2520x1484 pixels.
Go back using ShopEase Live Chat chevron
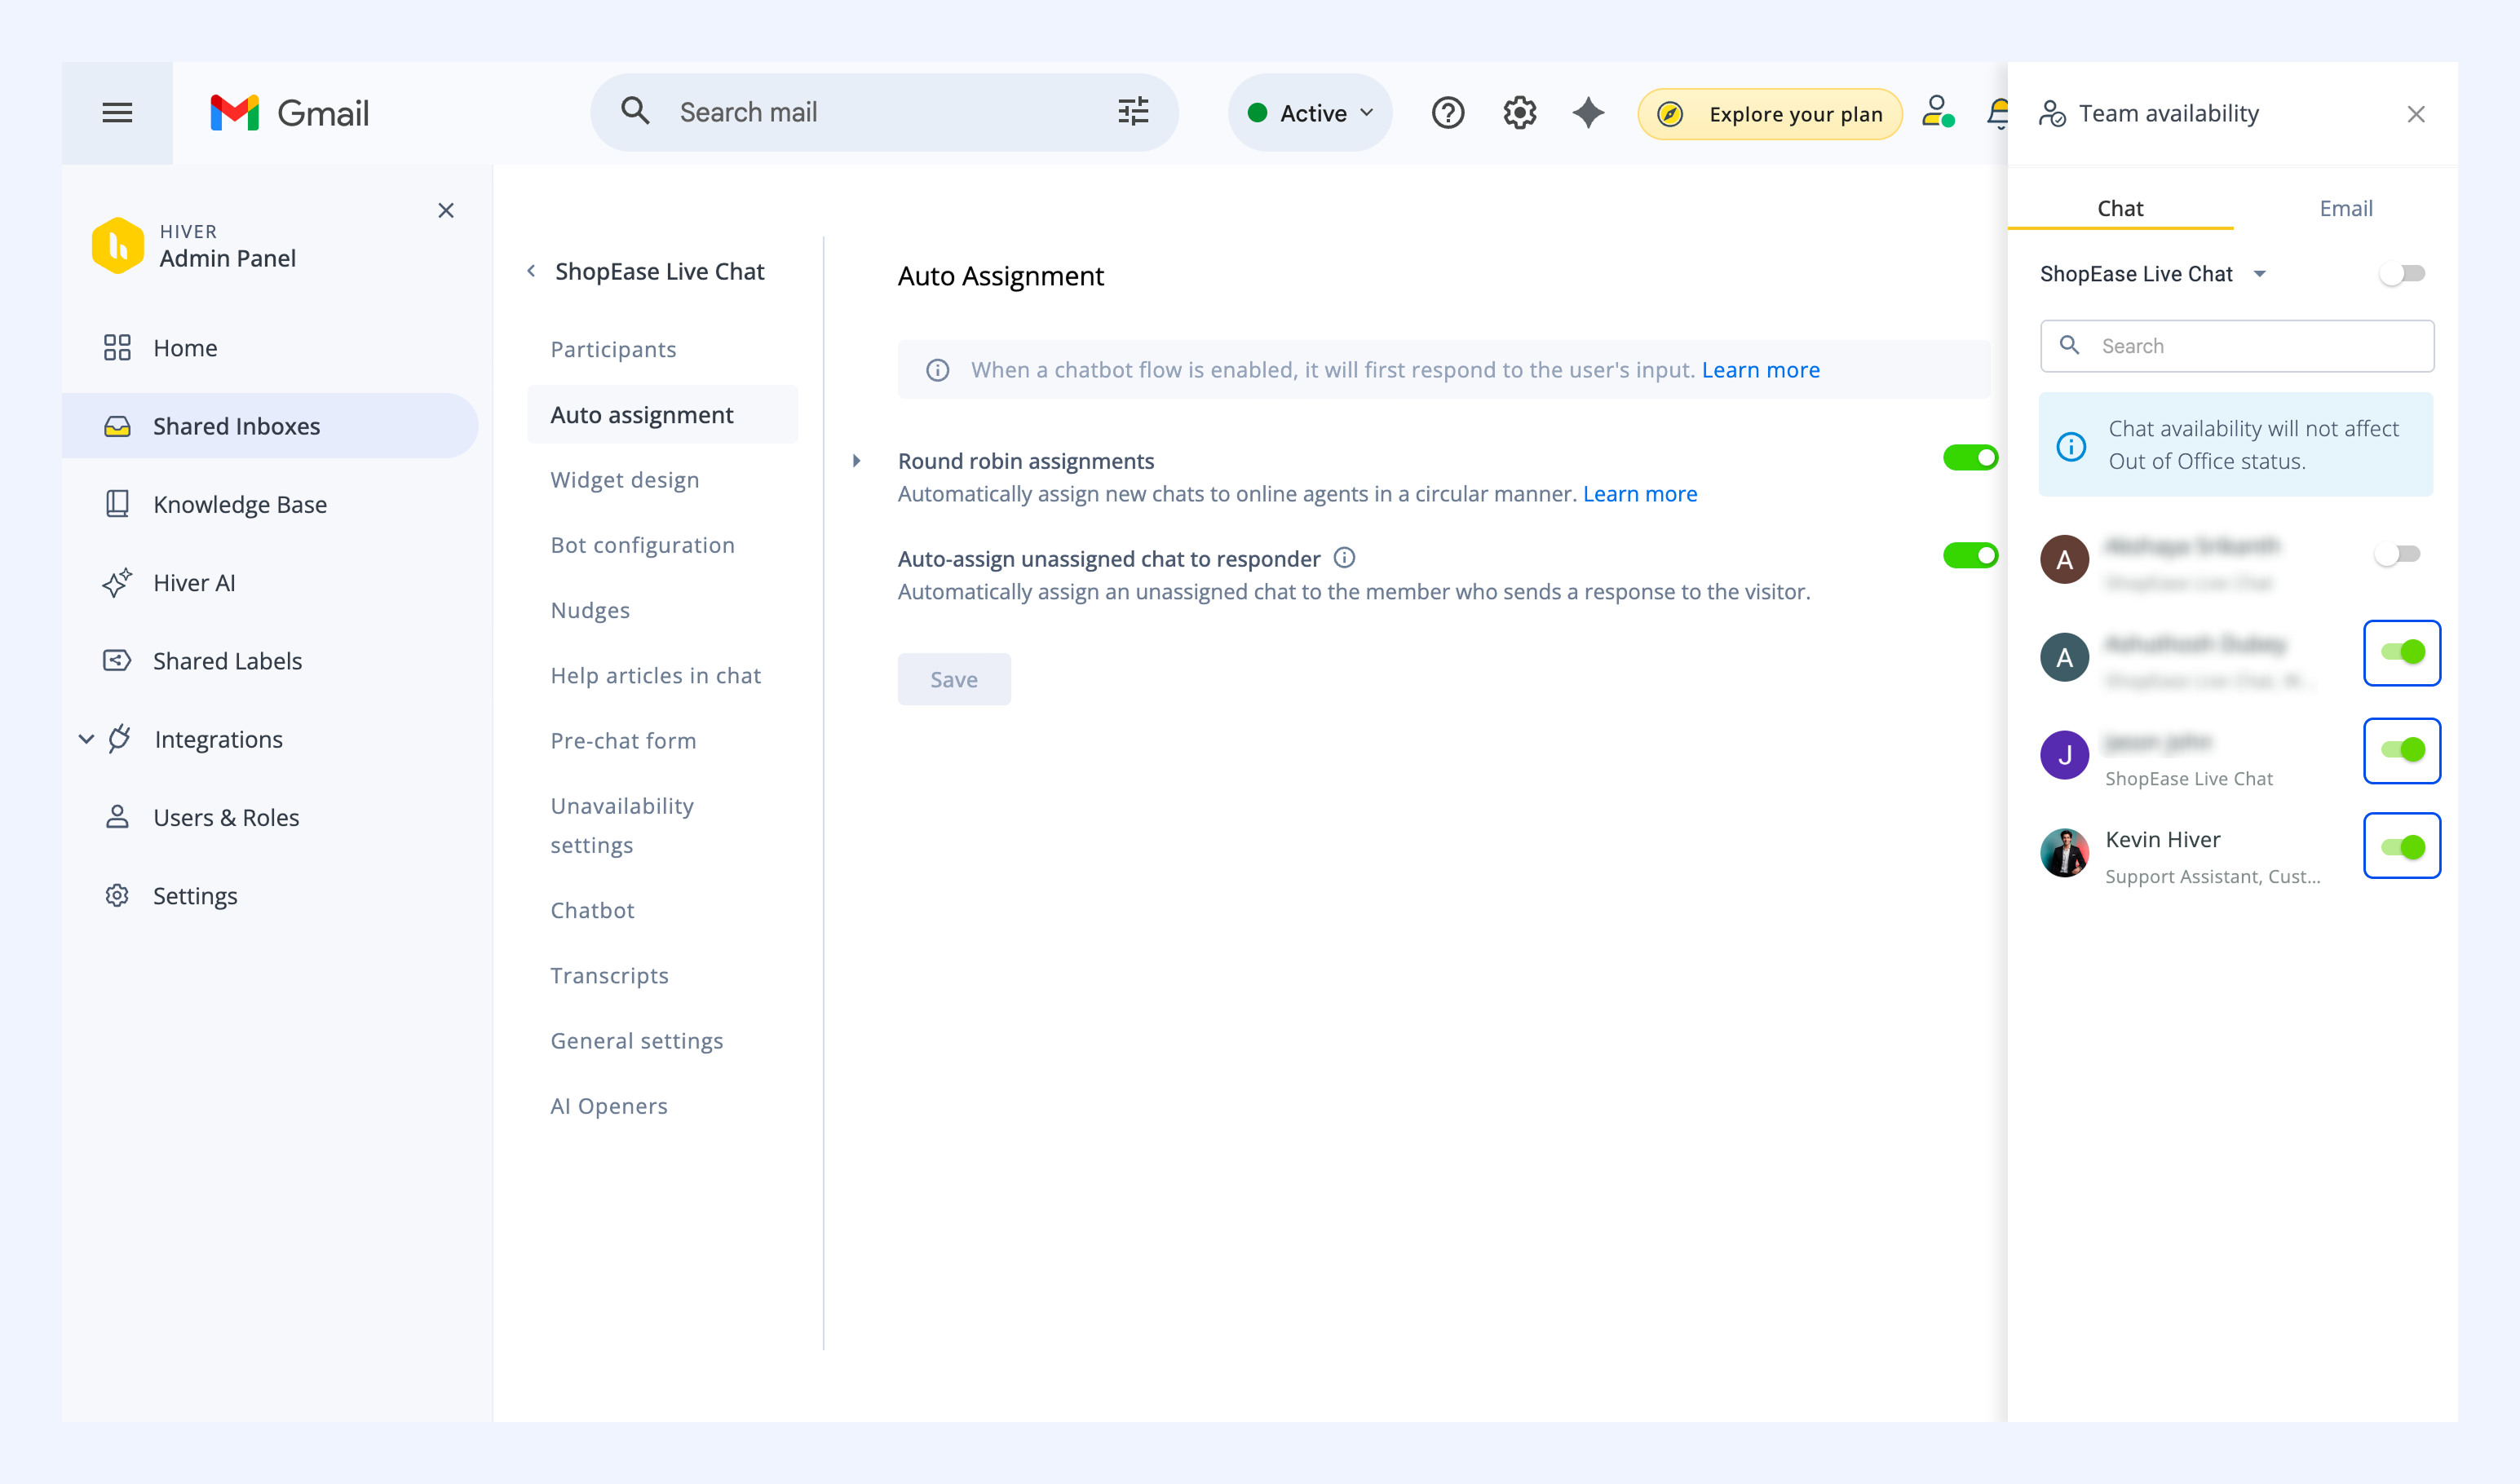[x=532, y=271]
